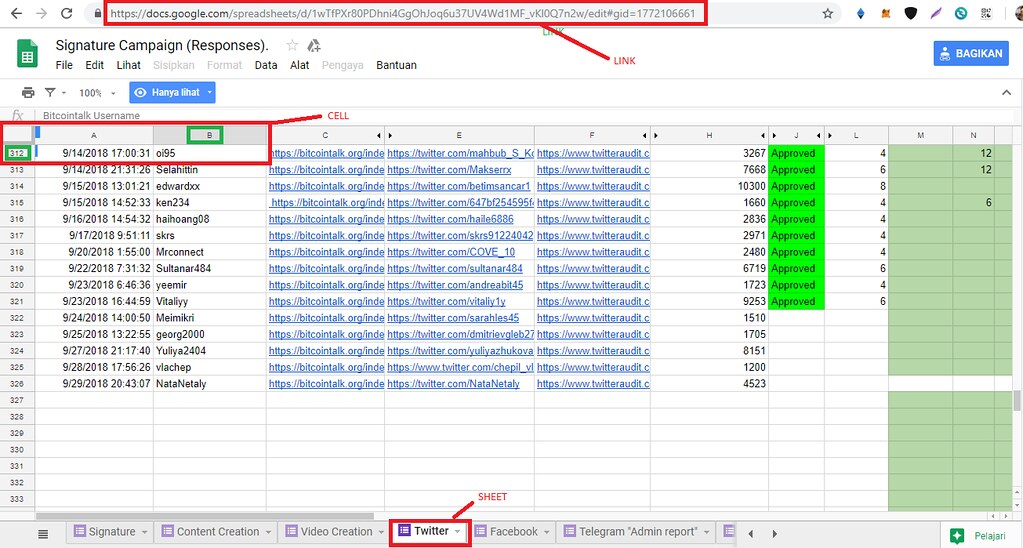Screen dimensions: 1023x548
Task: Print the spreadsheet with the printer icon
Action: [28, 93]
